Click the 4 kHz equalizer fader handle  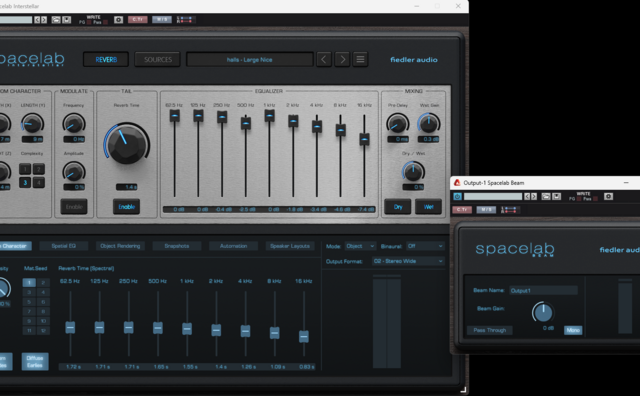pyautogui.click(x=317, y=127)
